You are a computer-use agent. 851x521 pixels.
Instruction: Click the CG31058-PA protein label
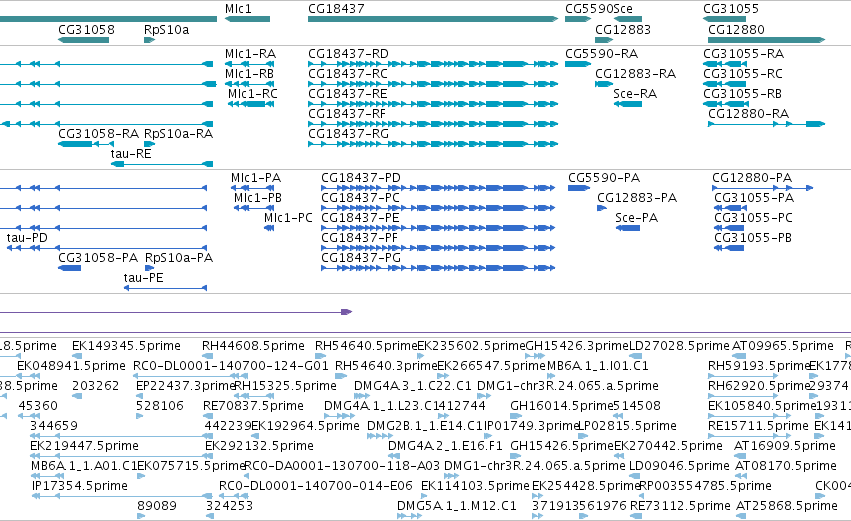tap(98, 258)
